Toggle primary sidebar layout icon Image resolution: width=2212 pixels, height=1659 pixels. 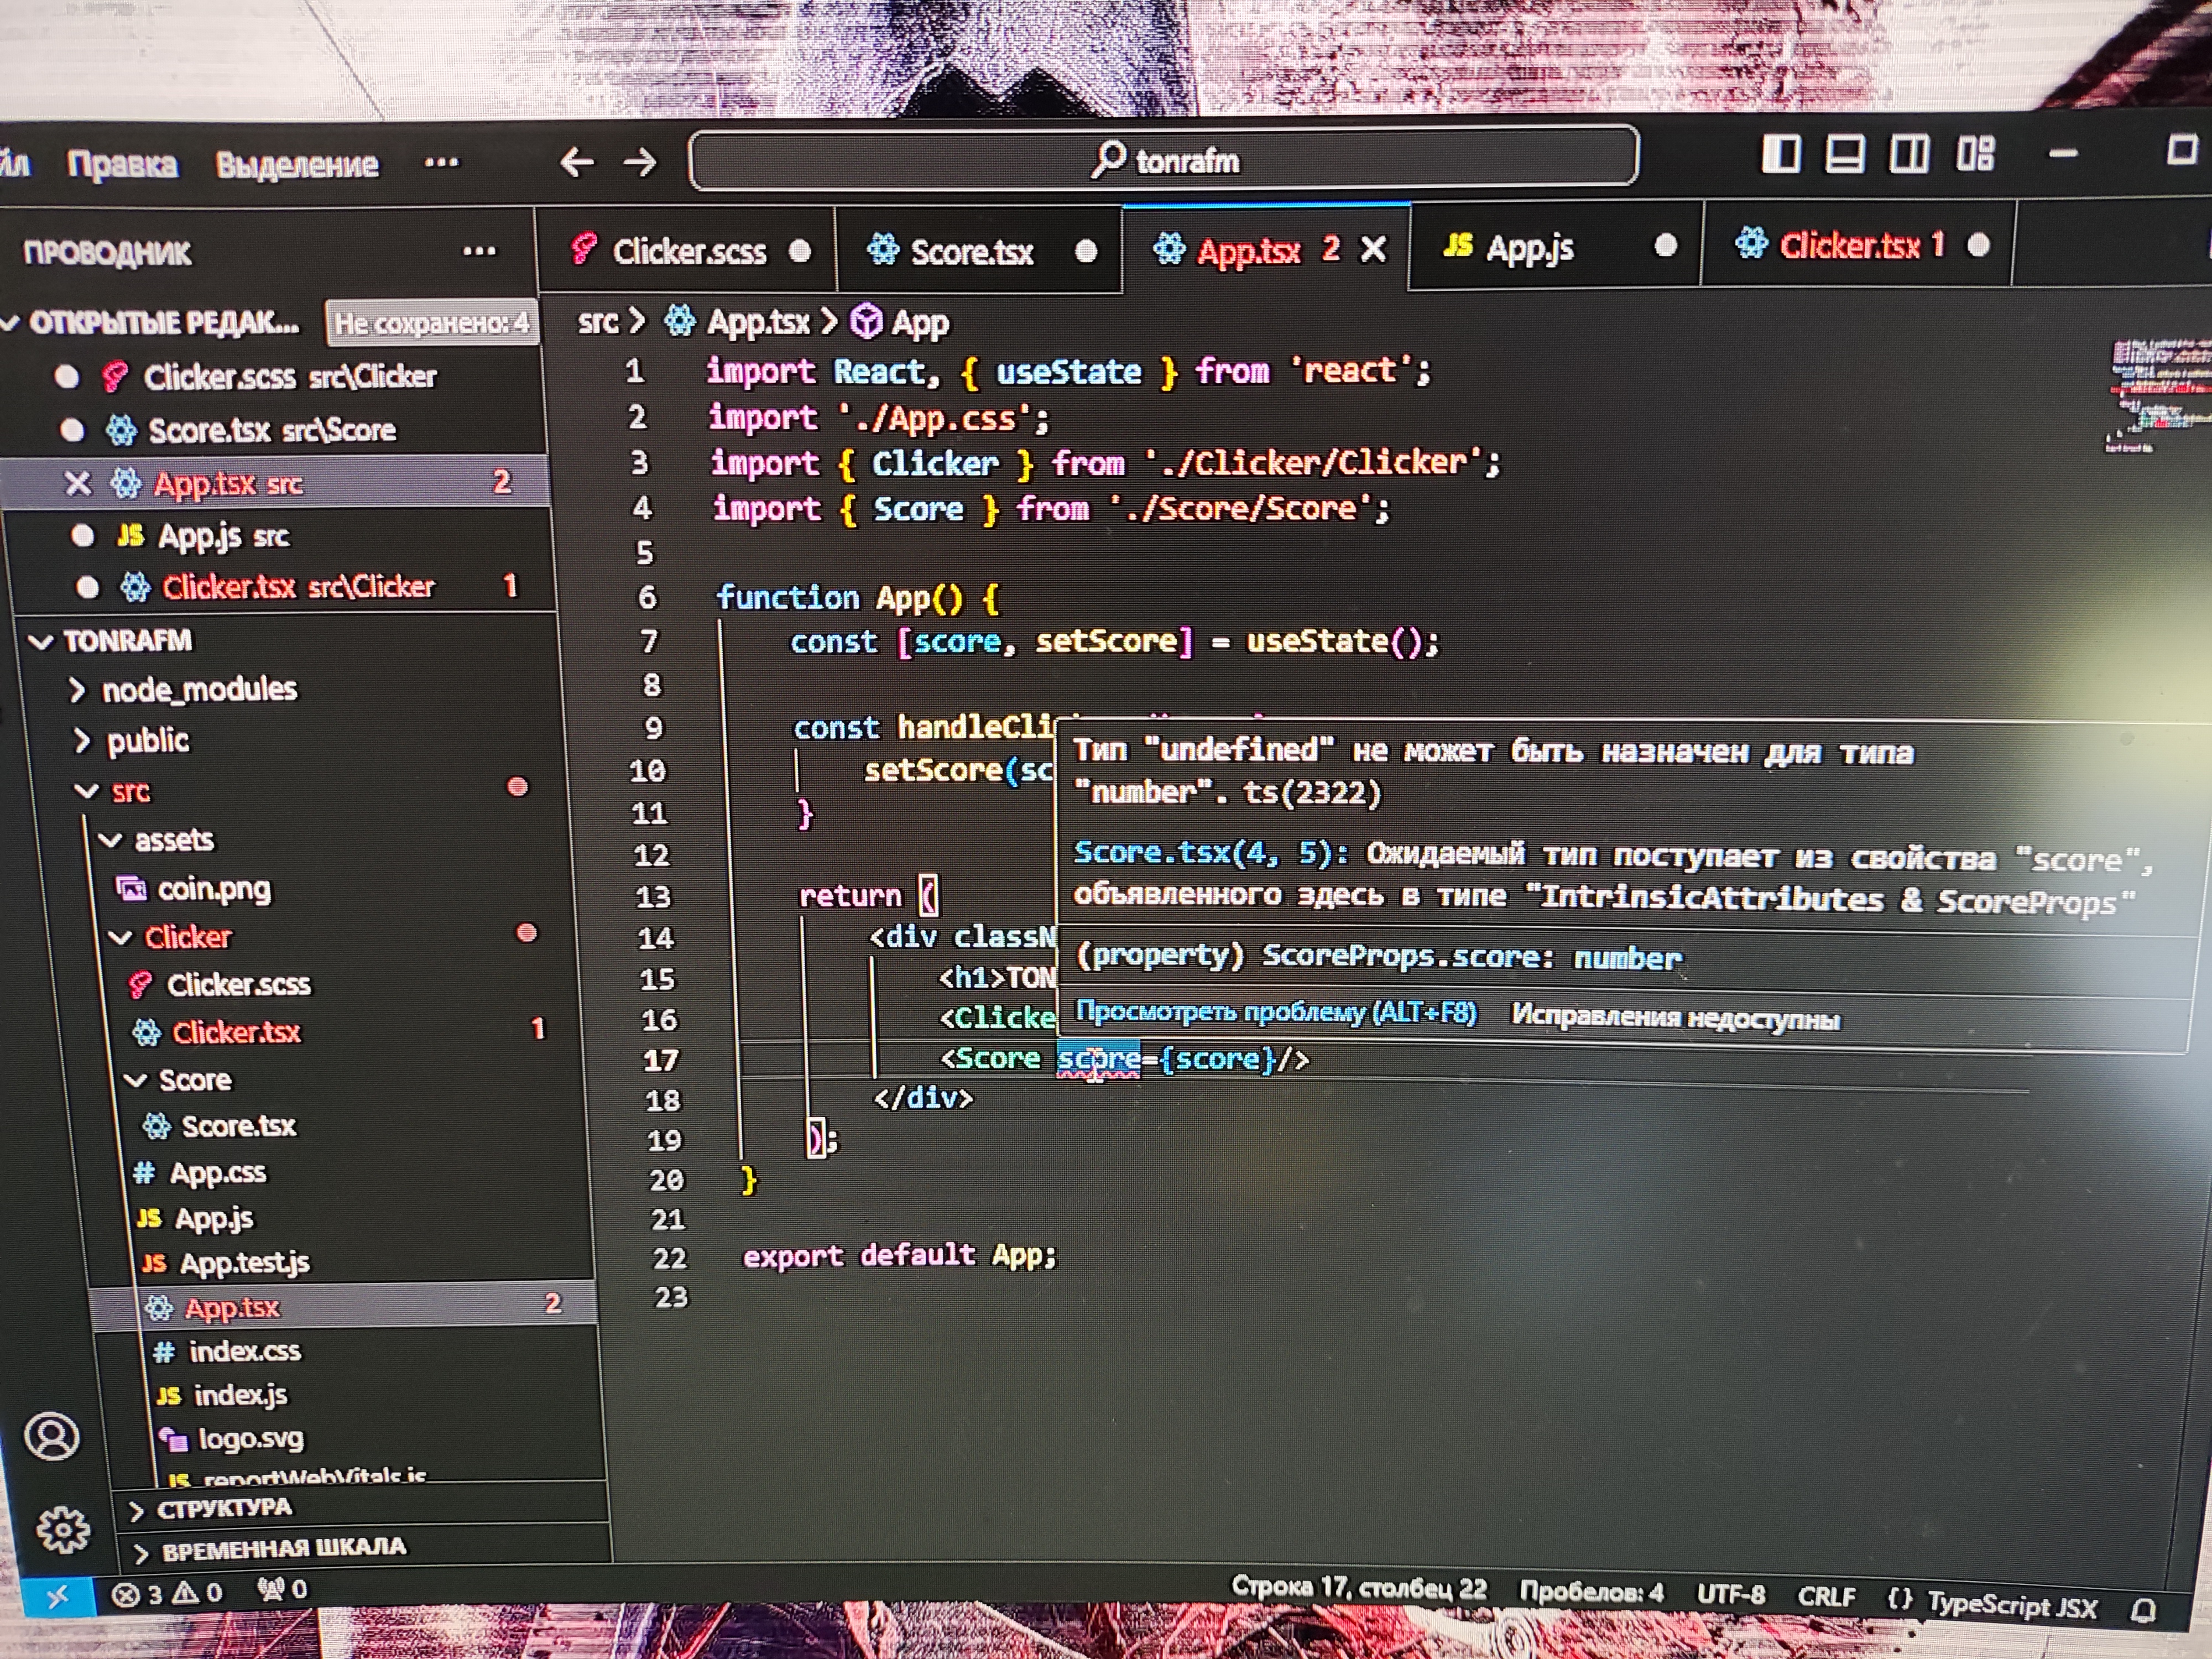[x=1780, y=155]
